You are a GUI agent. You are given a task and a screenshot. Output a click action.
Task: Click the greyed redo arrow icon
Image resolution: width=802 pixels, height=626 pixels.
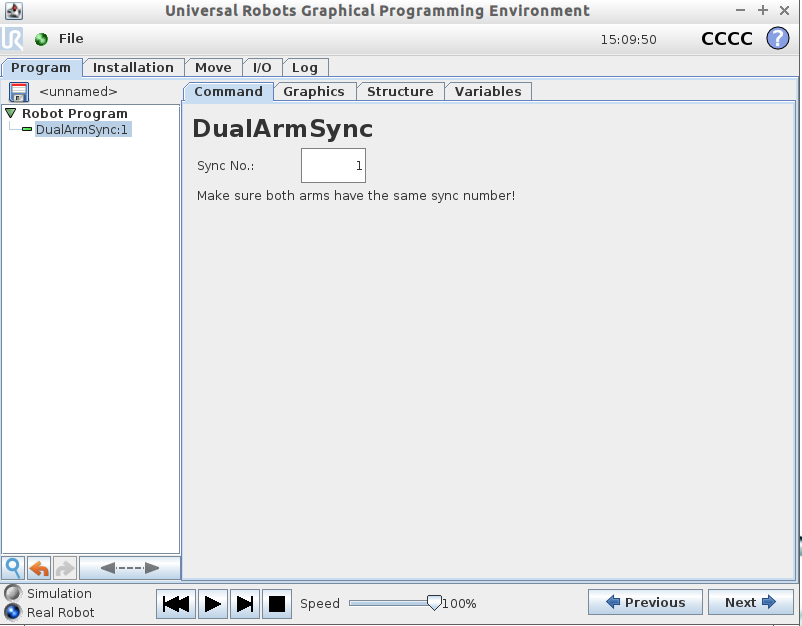click(65, 568)
